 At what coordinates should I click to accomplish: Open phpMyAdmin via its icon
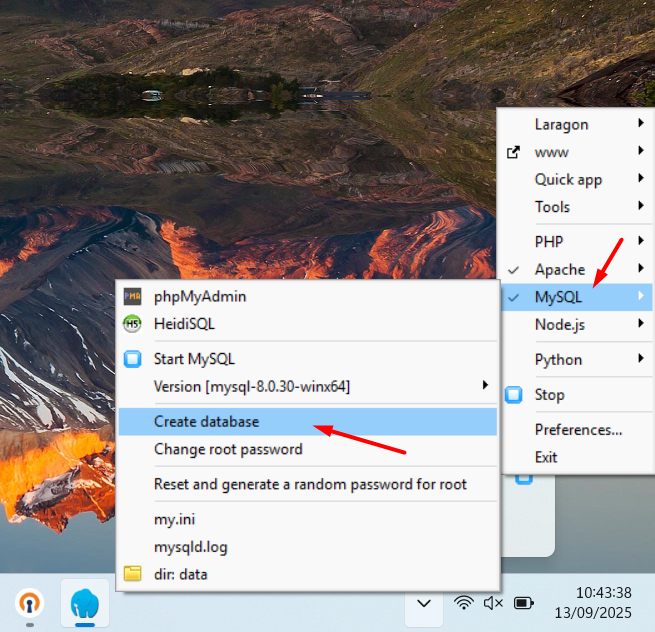tap(132, 297)
